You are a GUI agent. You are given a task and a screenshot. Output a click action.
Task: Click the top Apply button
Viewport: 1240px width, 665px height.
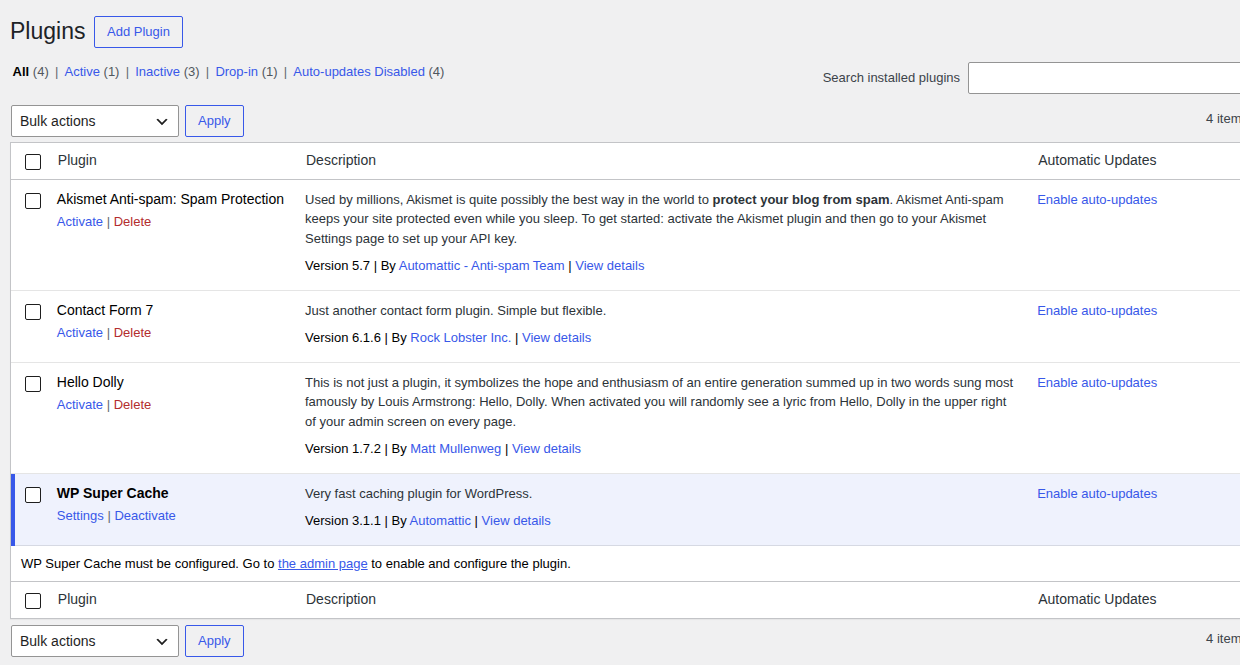[x=214, y=121]
